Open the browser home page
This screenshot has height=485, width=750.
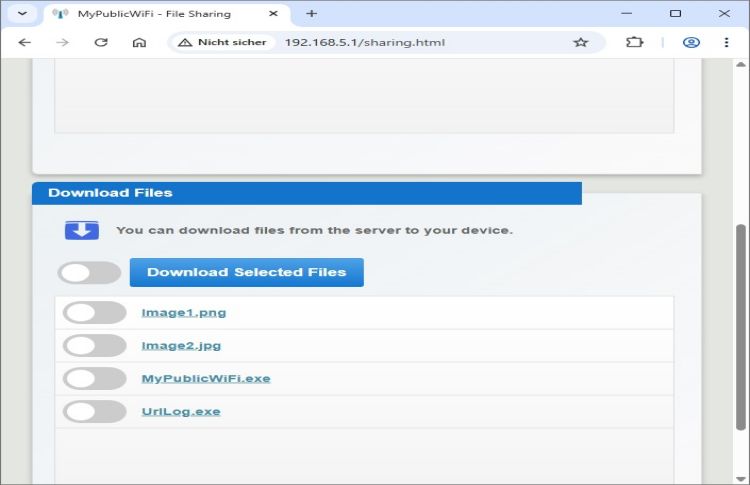point(139,43)
